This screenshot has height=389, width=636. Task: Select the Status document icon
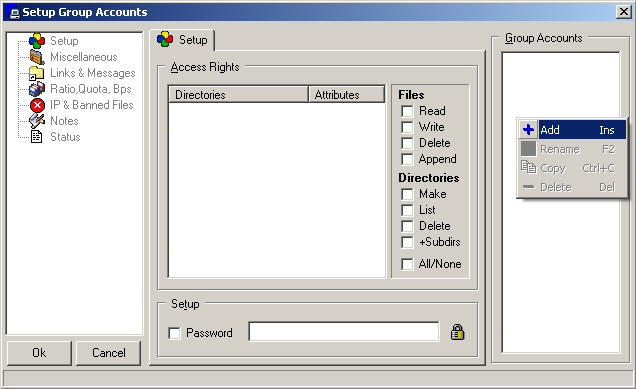[x=37, y=137]
